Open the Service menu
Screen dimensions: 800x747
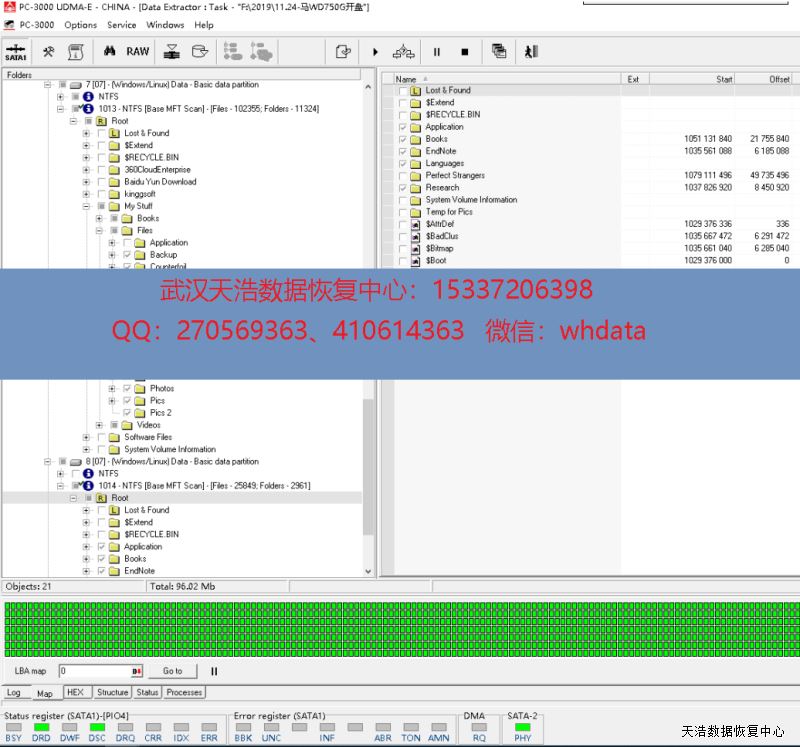[x=121, y=25]
